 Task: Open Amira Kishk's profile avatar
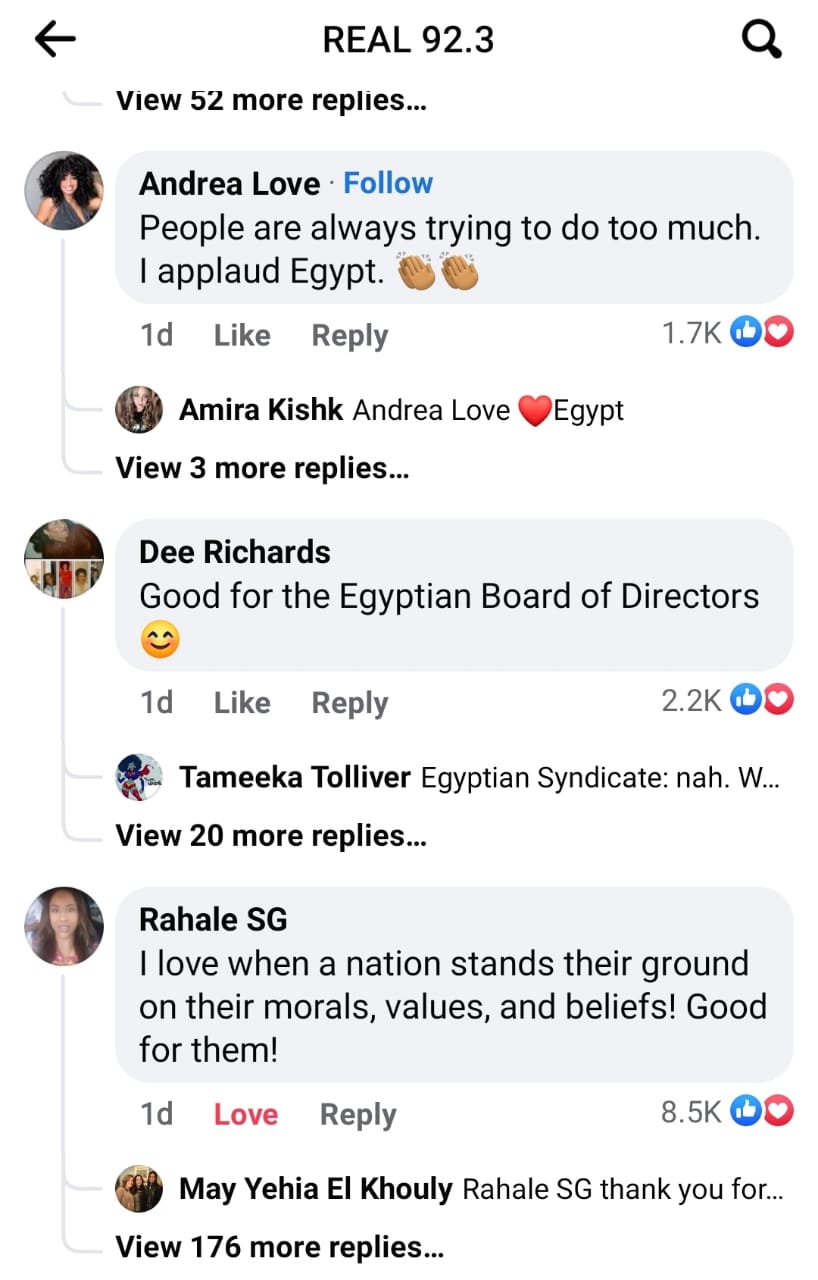[x=139, y=410]
